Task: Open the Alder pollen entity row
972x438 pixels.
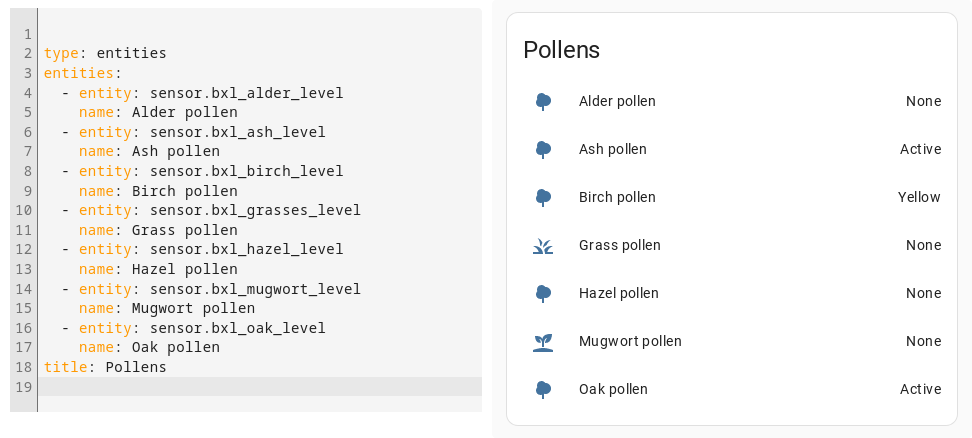Action: pyautogui.click(x=732, y=102)
